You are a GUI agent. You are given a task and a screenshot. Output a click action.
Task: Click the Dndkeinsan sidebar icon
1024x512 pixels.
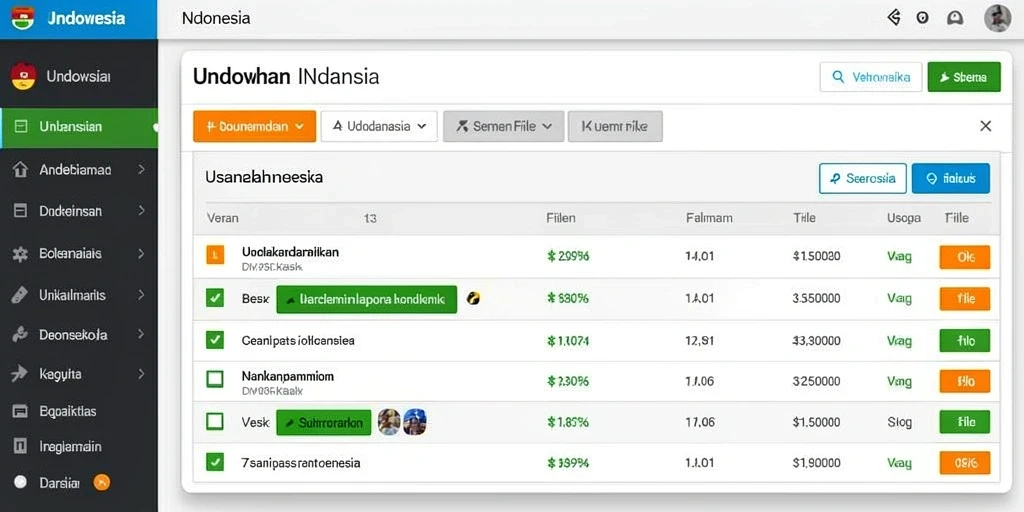pyautogui.click(x=20, y=211)
